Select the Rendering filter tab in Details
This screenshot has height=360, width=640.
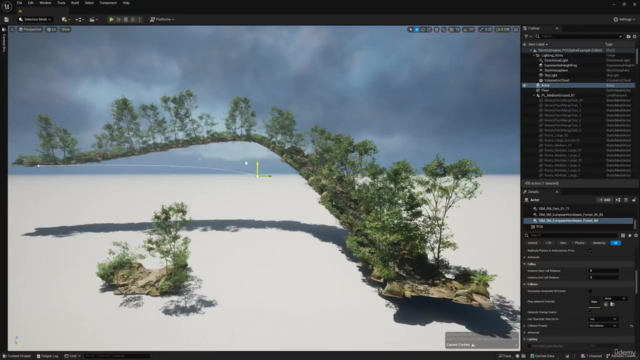599,243
